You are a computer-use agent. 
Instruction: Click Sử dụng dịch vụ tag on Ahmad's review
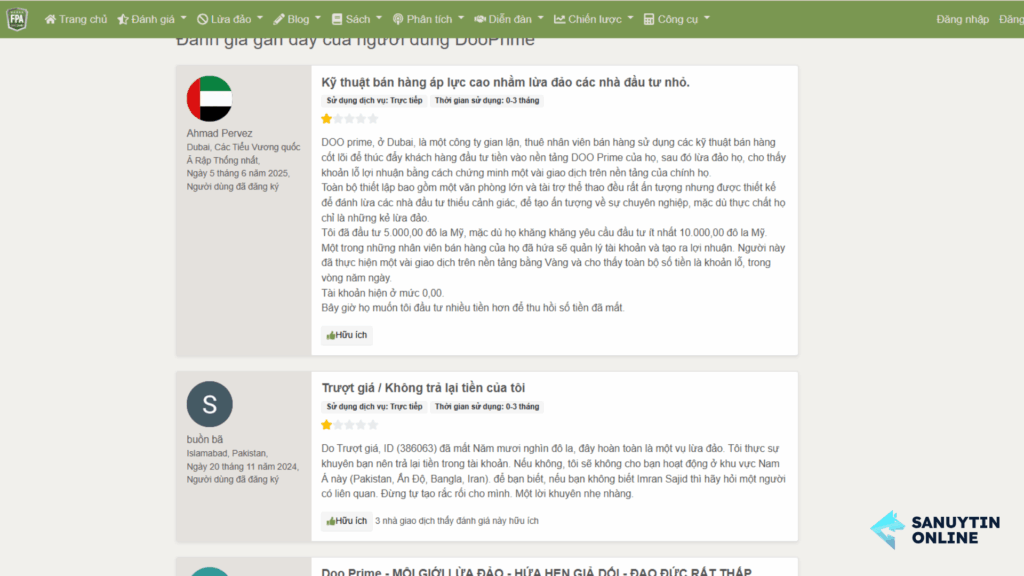pos(374,101)
